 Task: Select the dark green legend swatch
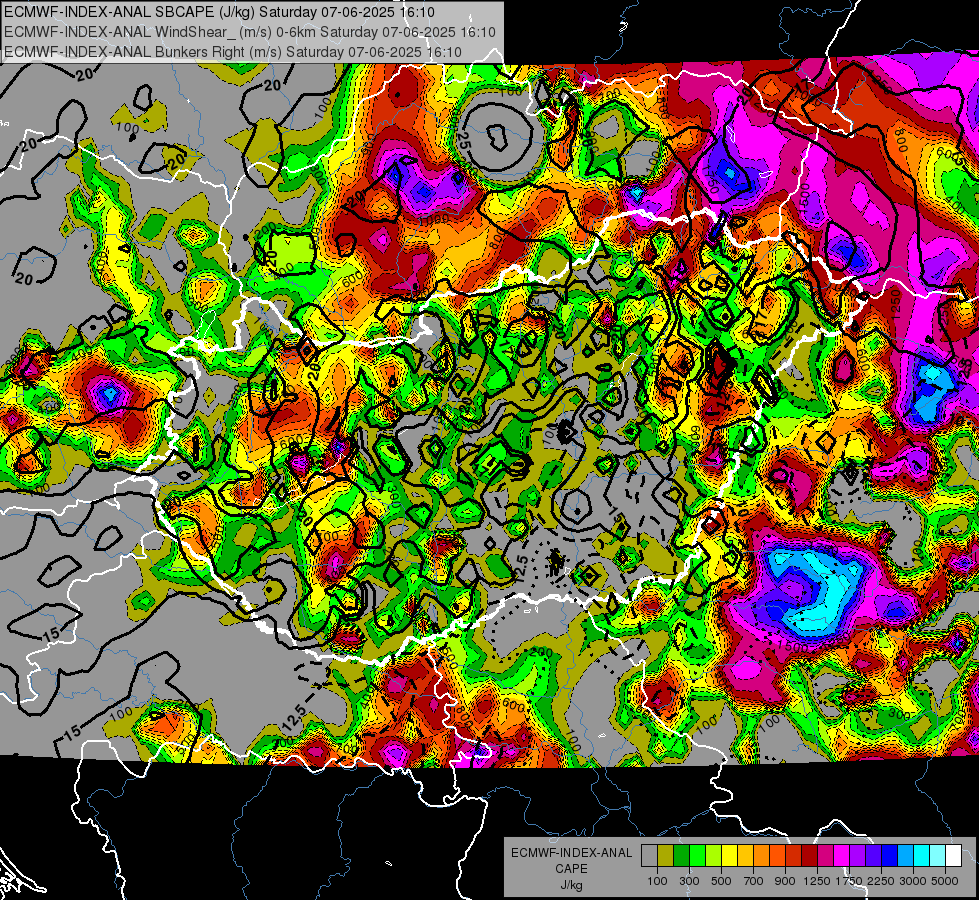(681, 856)
